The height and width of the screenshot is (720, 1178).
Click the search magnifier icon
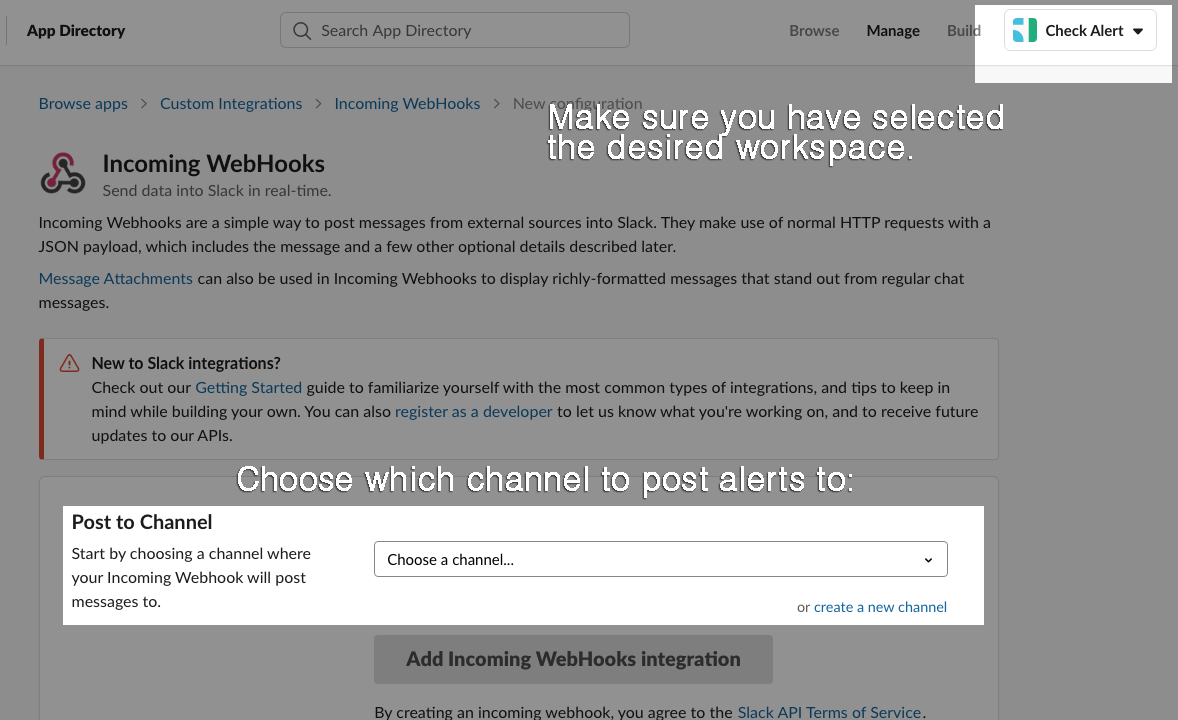point(302,31)
